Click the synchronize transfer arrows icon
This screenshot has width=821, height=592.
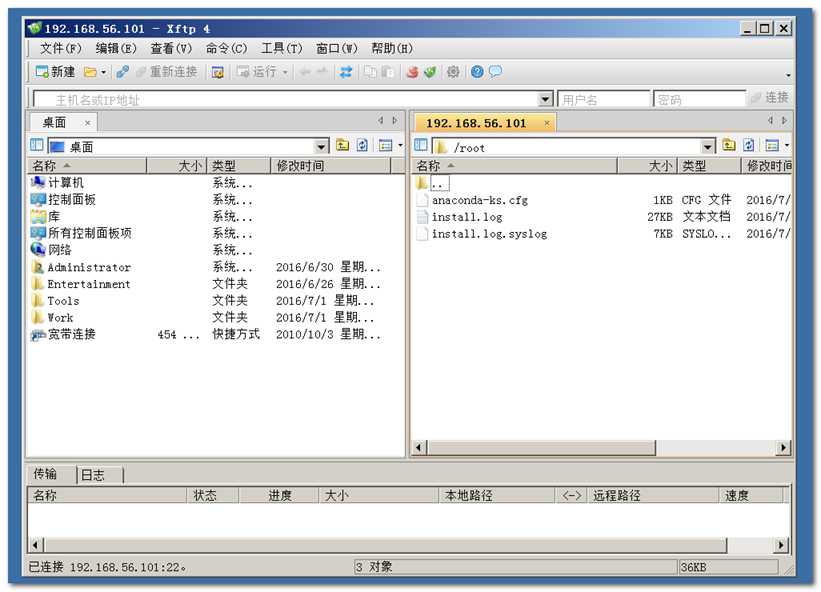click(346, 72)
